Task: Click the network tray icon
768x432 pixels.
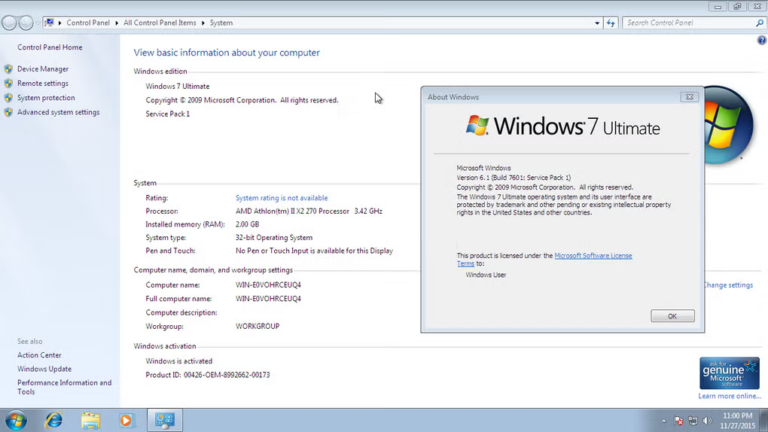Action: coord(693,420)
